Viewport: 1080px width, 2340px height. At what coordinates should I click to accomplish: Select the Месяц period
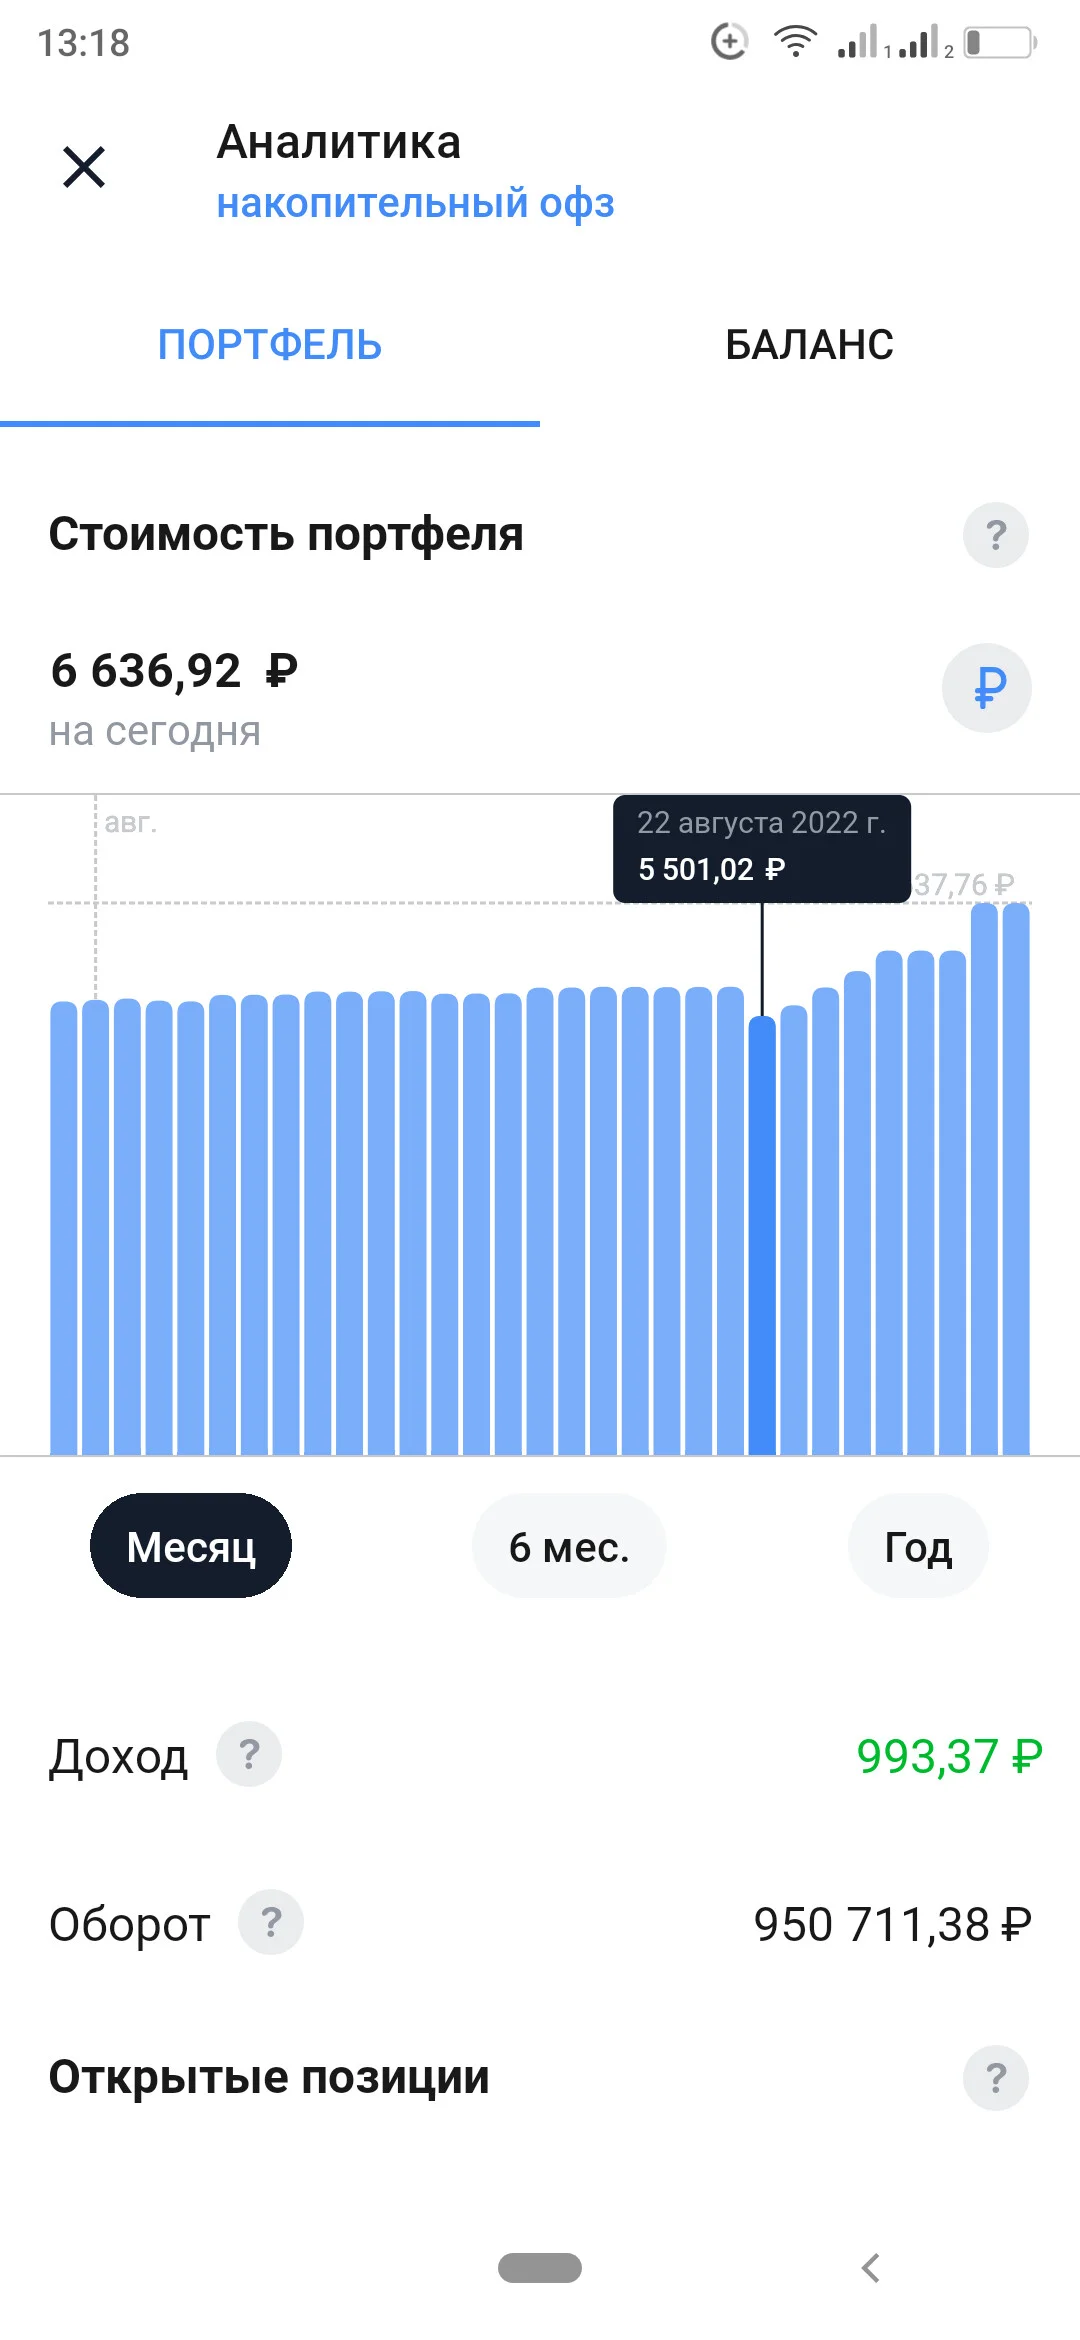191,1546
